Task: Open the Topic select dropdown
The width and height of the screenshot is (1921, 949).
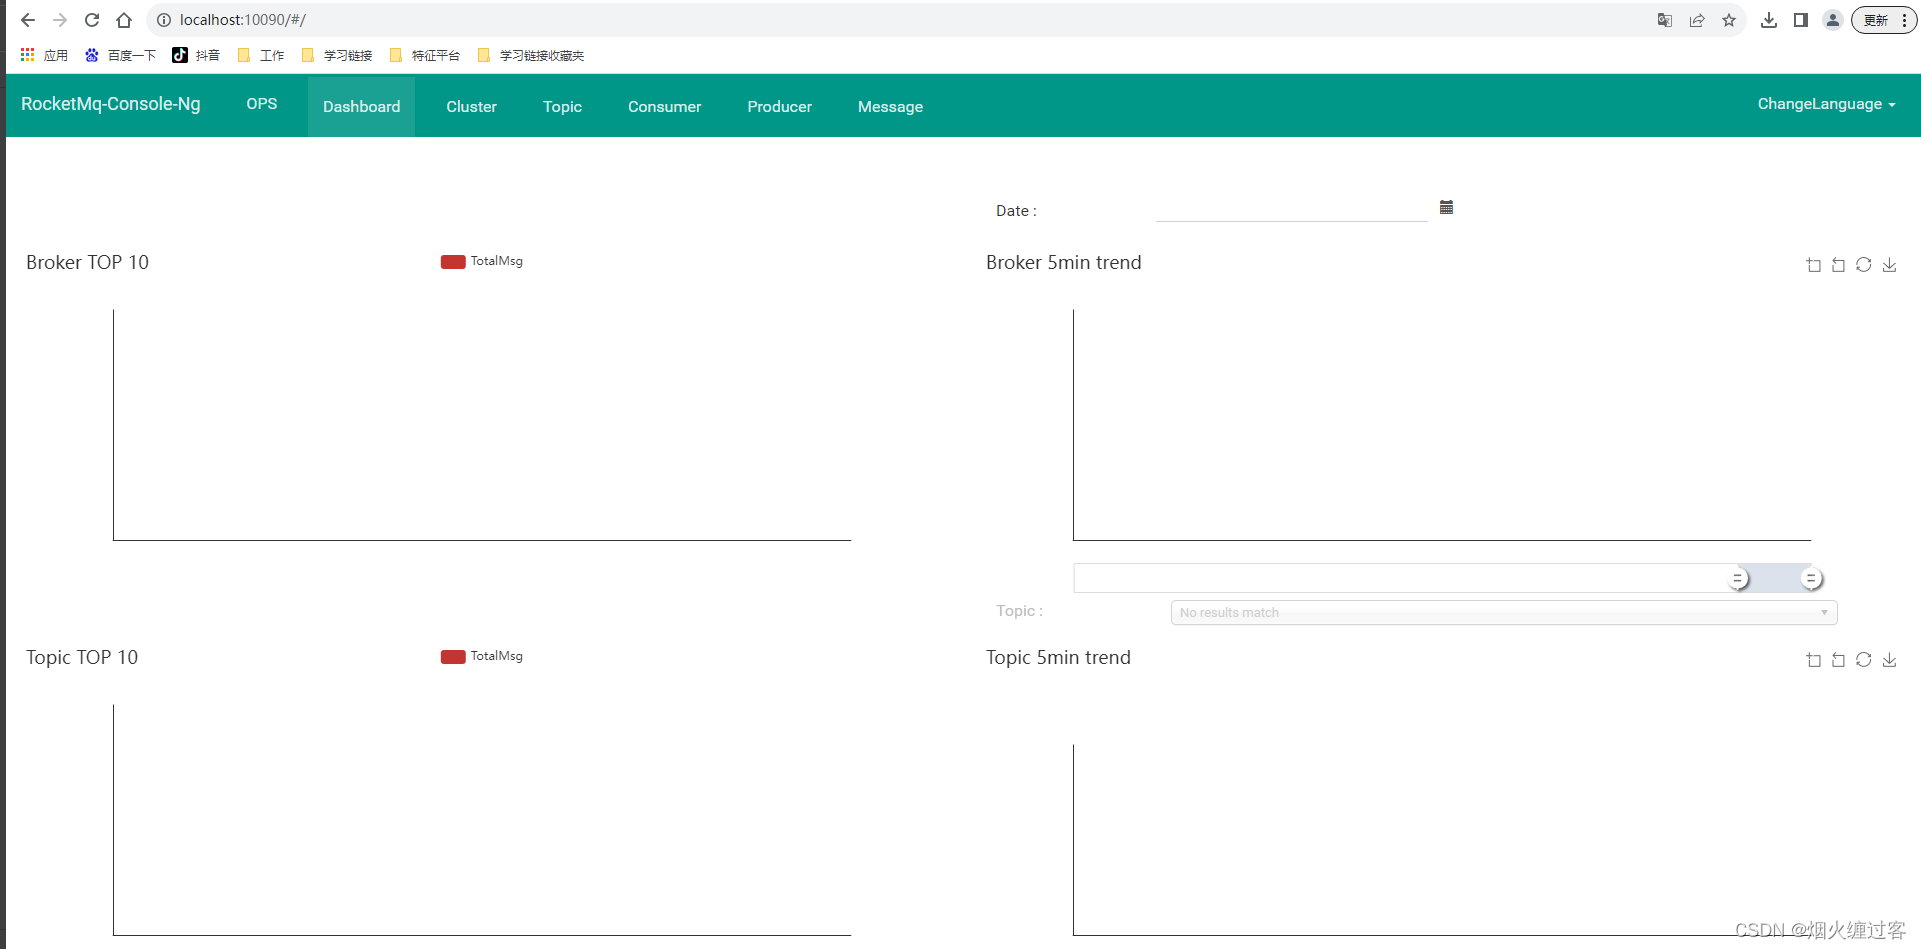Action: pos(1504,612)
